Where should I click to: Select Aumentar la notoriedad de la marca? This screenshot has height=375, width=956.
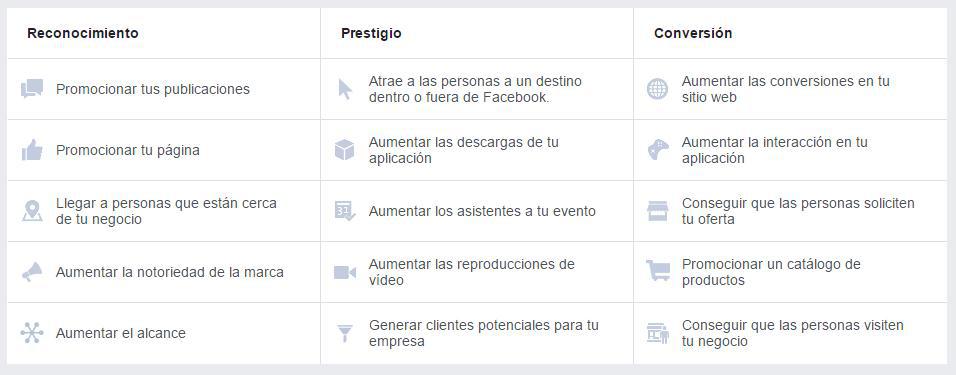click(169, 272)
